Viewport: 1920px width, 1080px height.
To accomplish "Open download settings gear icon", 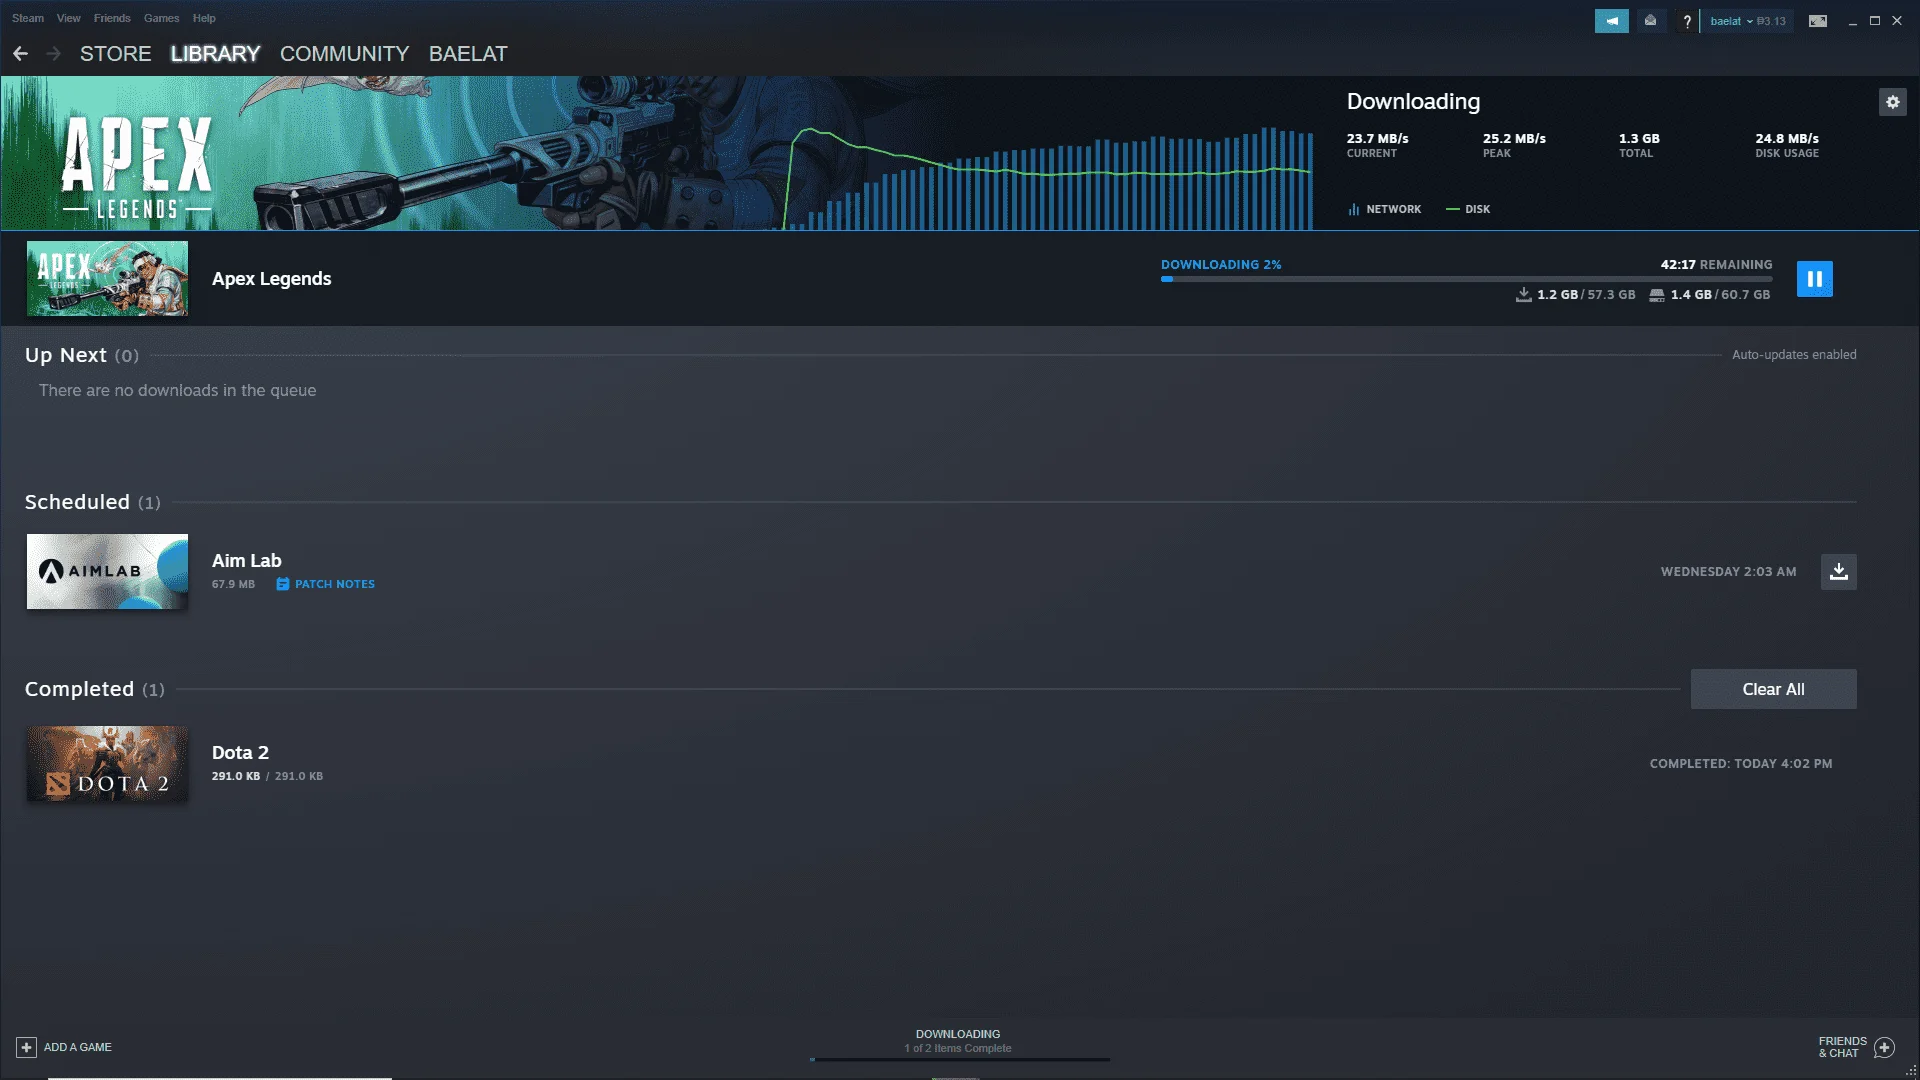I will coord(1892,102).
